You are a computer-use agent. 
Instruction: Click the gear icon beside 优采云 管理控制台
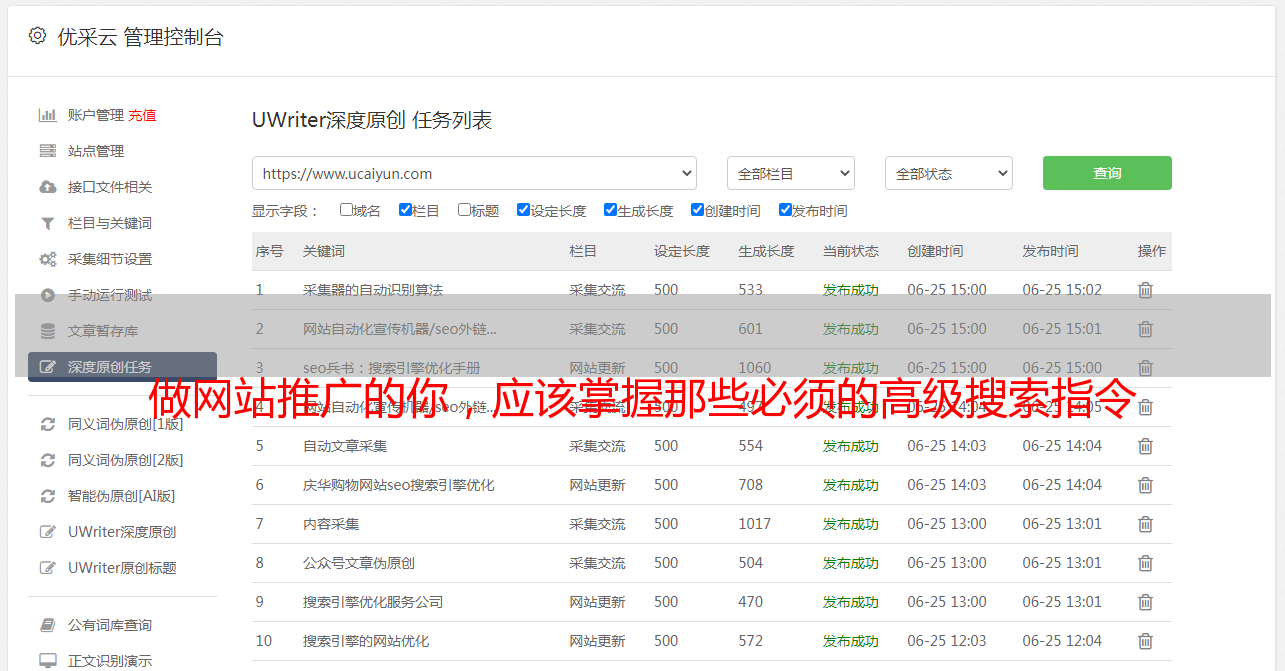37,36
